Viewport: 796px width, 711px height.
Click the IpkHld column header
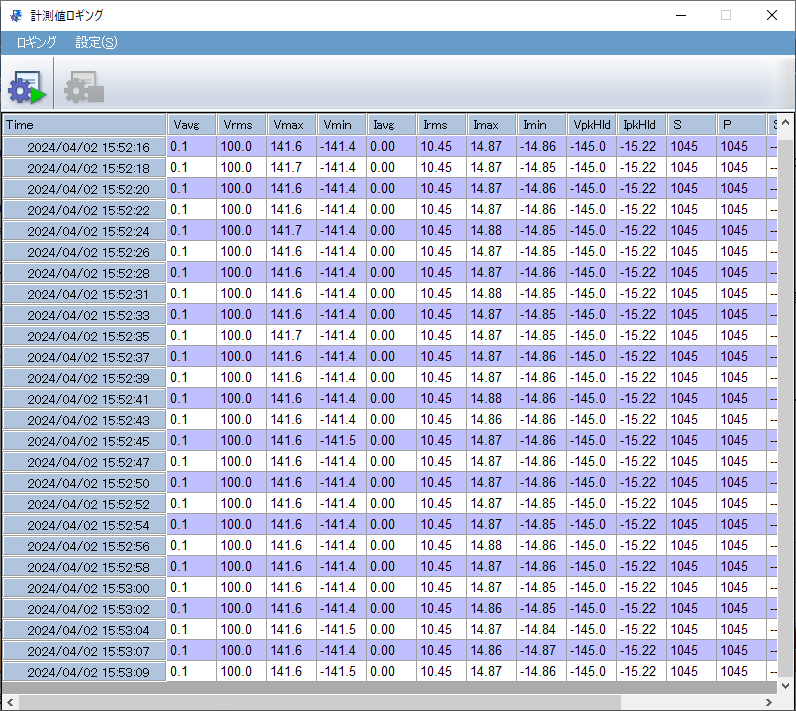[x=641, y=125]
